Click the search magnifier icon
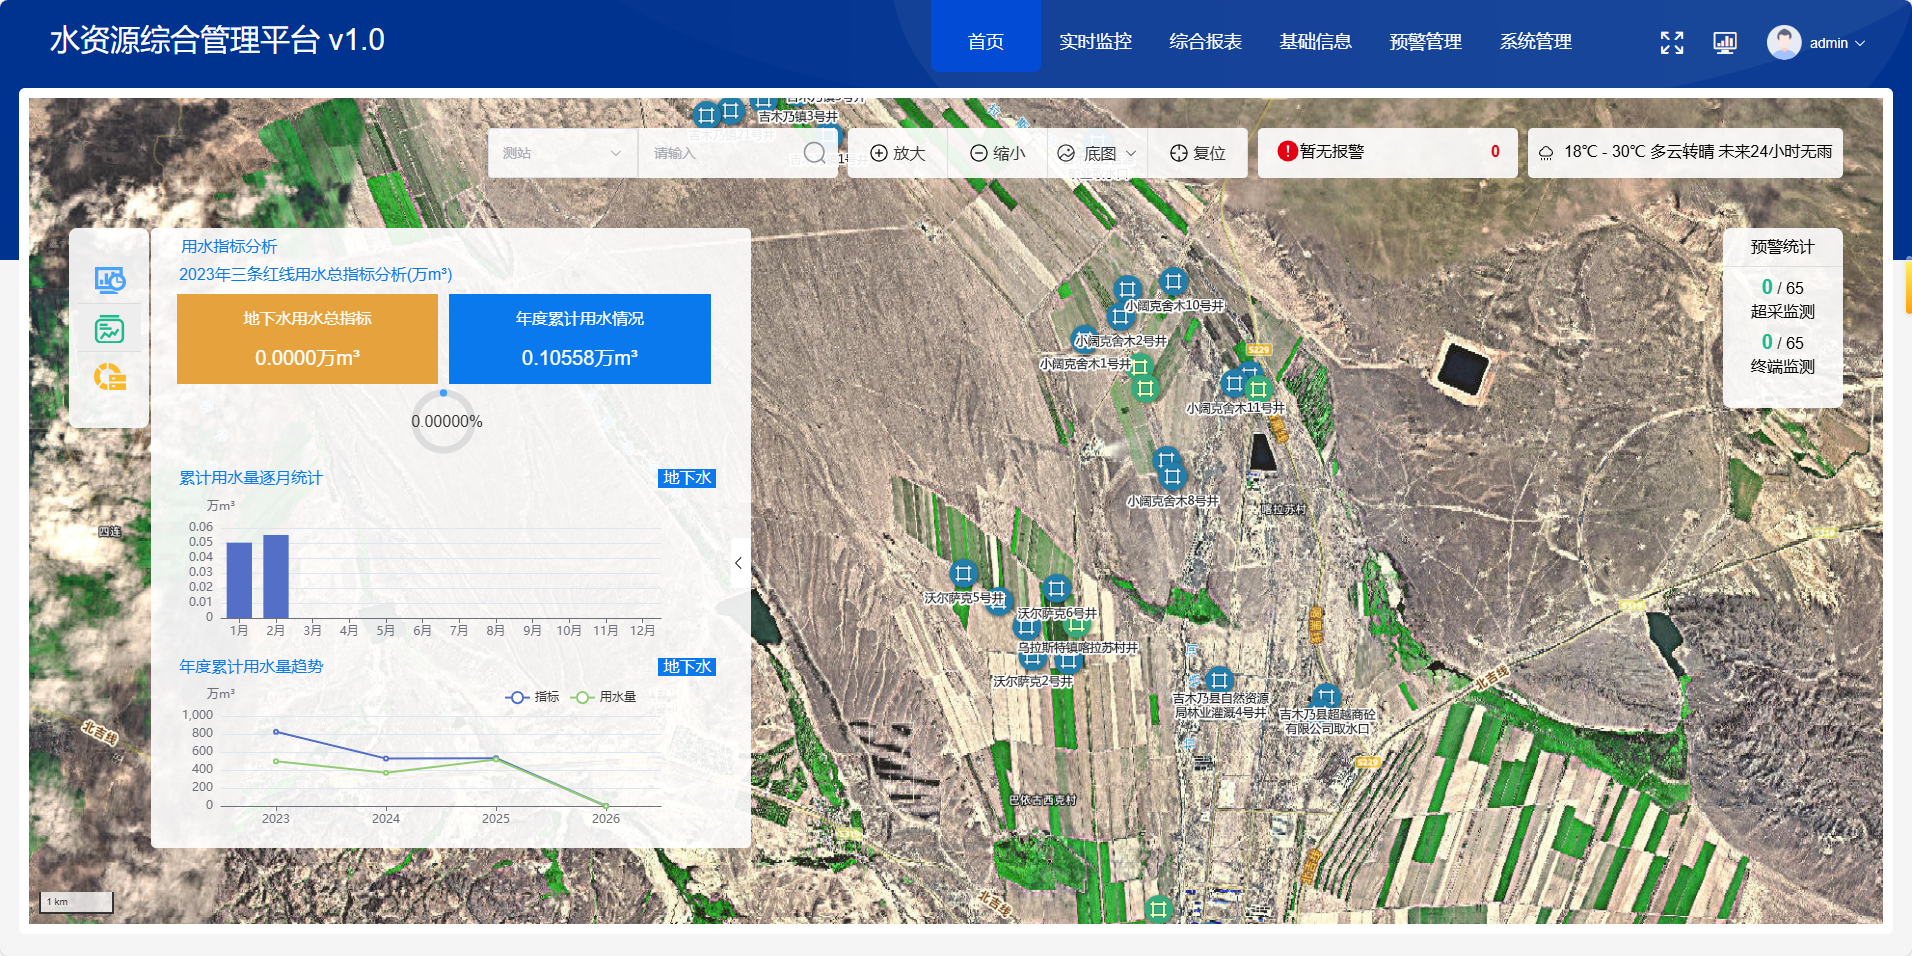This screenshot has height=956, width=1912. 814,153
